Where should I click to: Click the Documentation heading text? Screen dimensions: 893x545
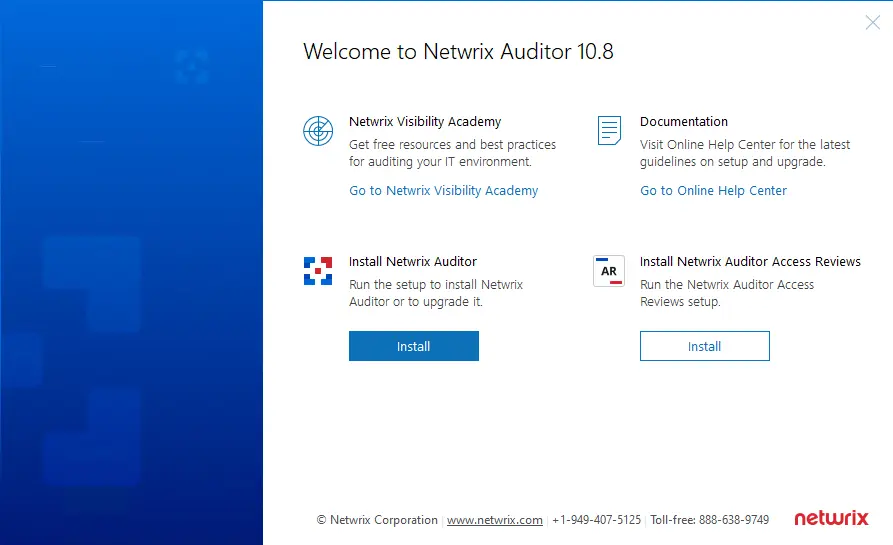[684, 122]
